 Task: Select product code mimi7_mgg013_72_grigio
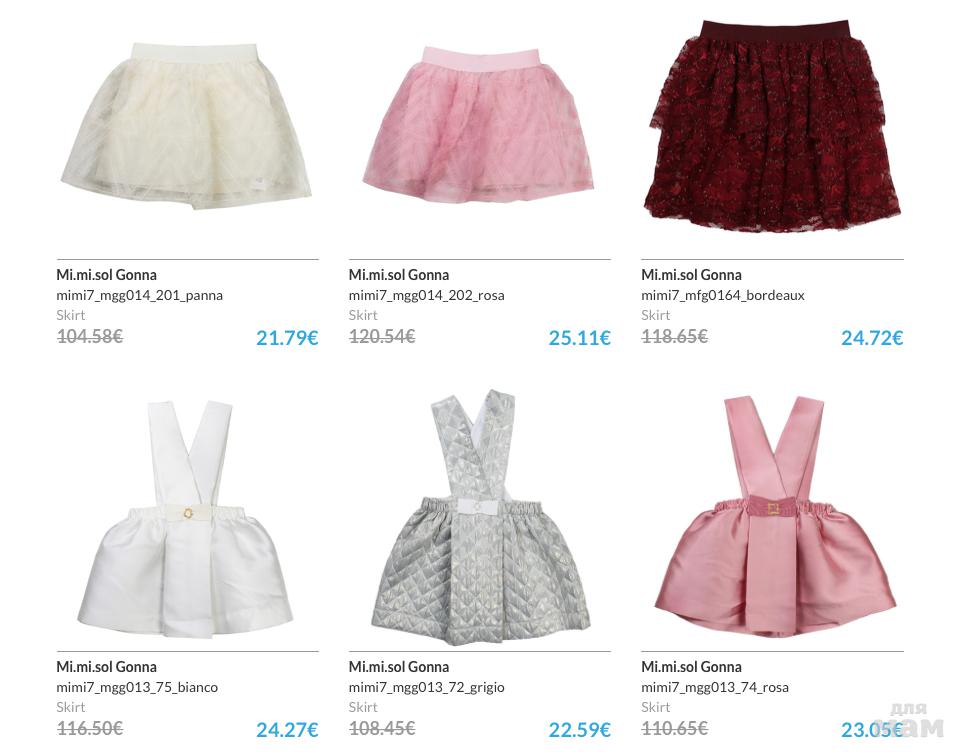click(426, 688)
